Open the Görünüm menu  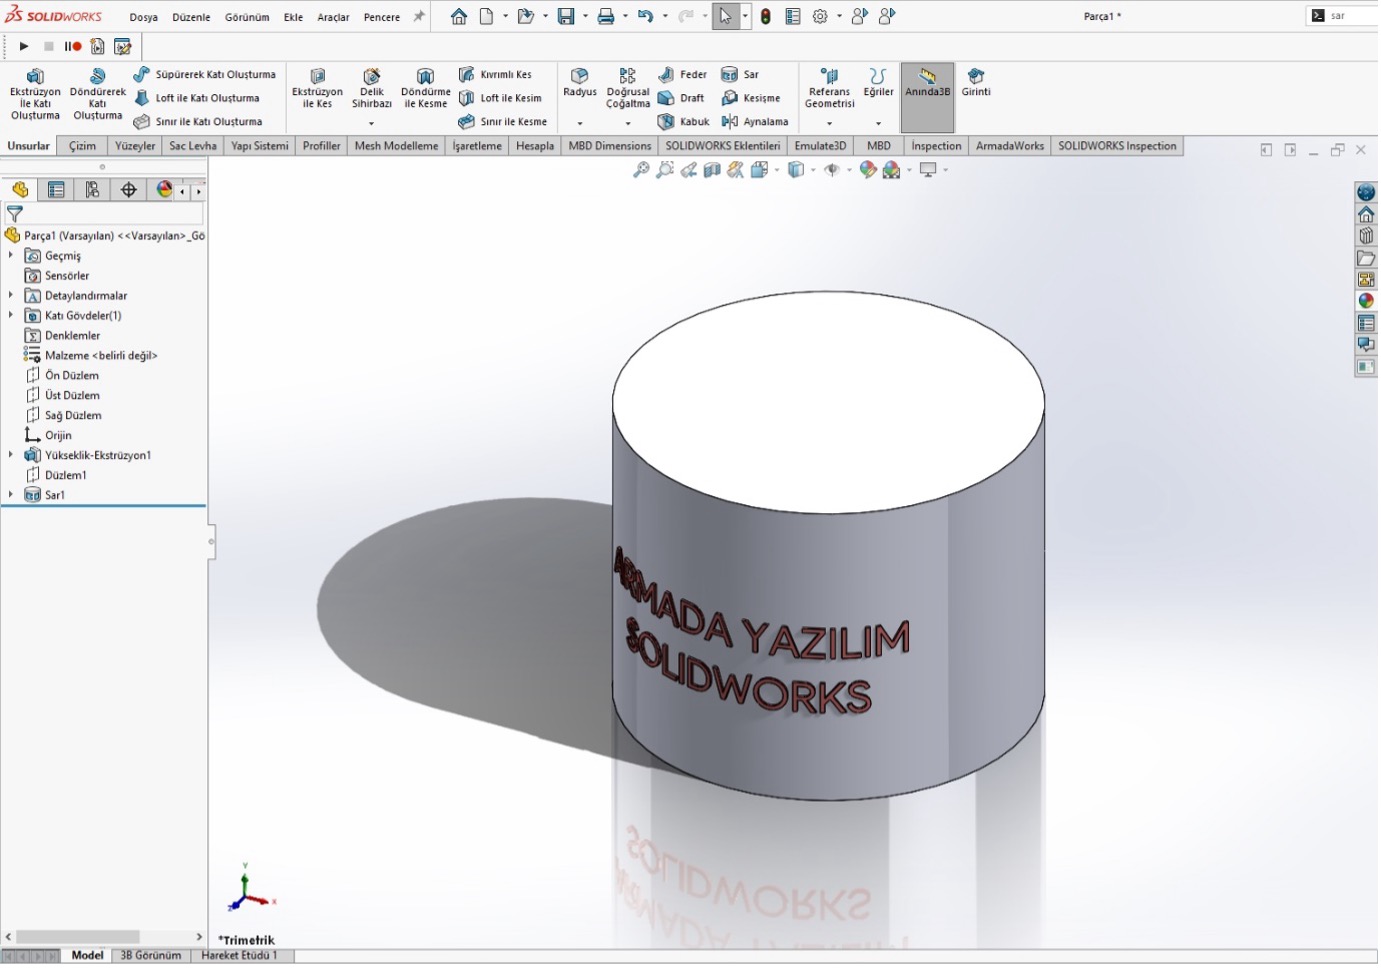(x=247, y=17)
